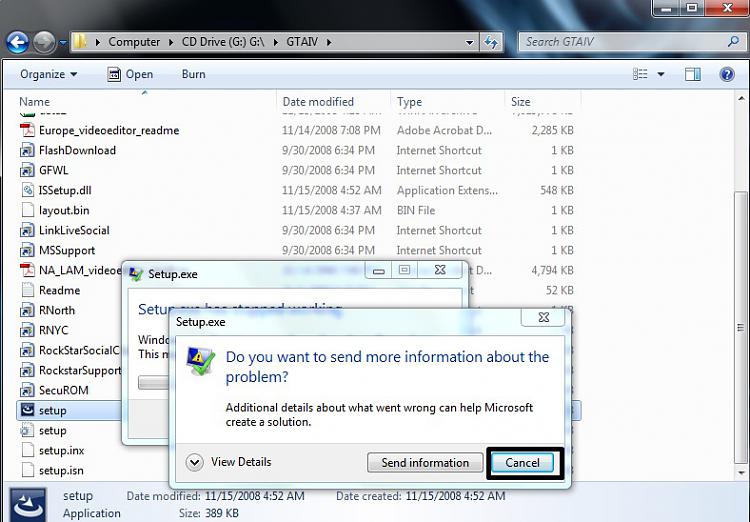
Task: Toggle the preview pane icon
Action: 693,74
